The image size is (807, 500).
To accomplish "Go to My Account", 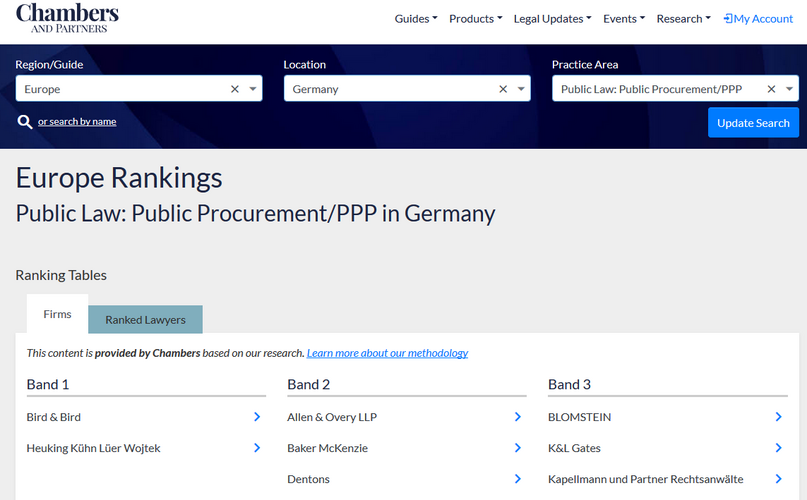I will click(x=758, y=19).
